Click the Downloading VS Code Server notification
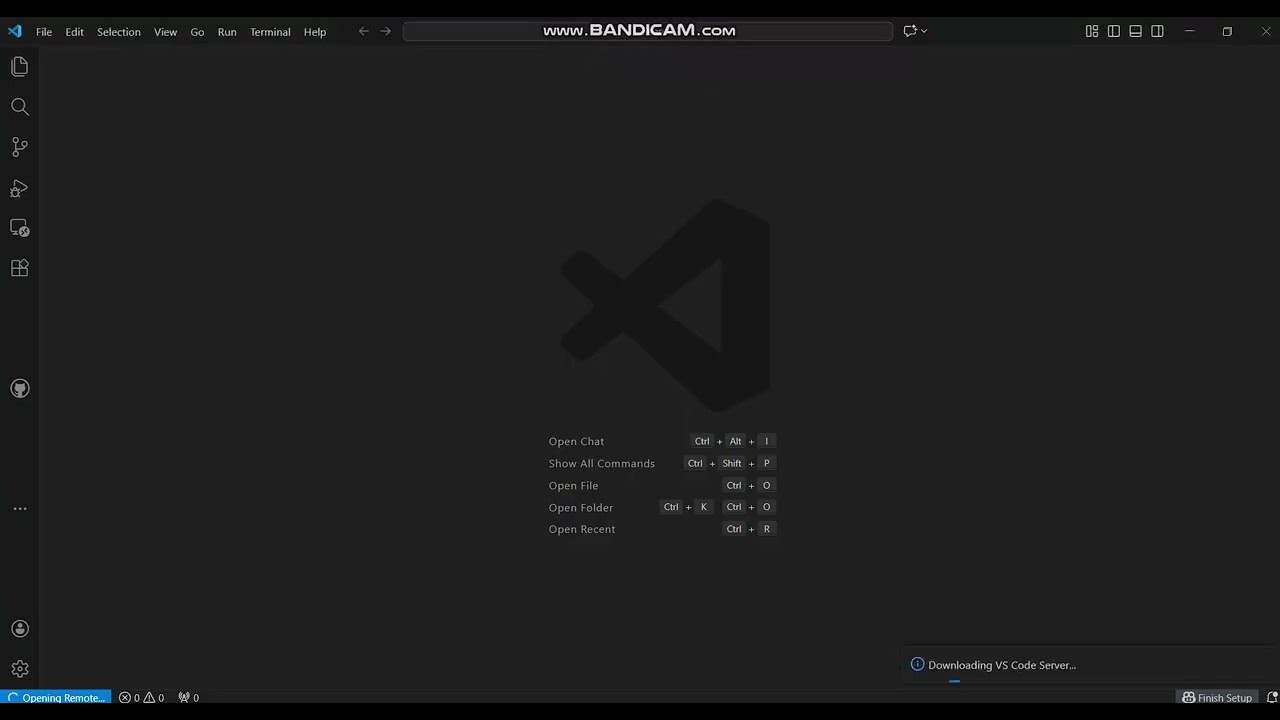The height and width of the screenshot is (720, 1280). tap(1090, 665)
